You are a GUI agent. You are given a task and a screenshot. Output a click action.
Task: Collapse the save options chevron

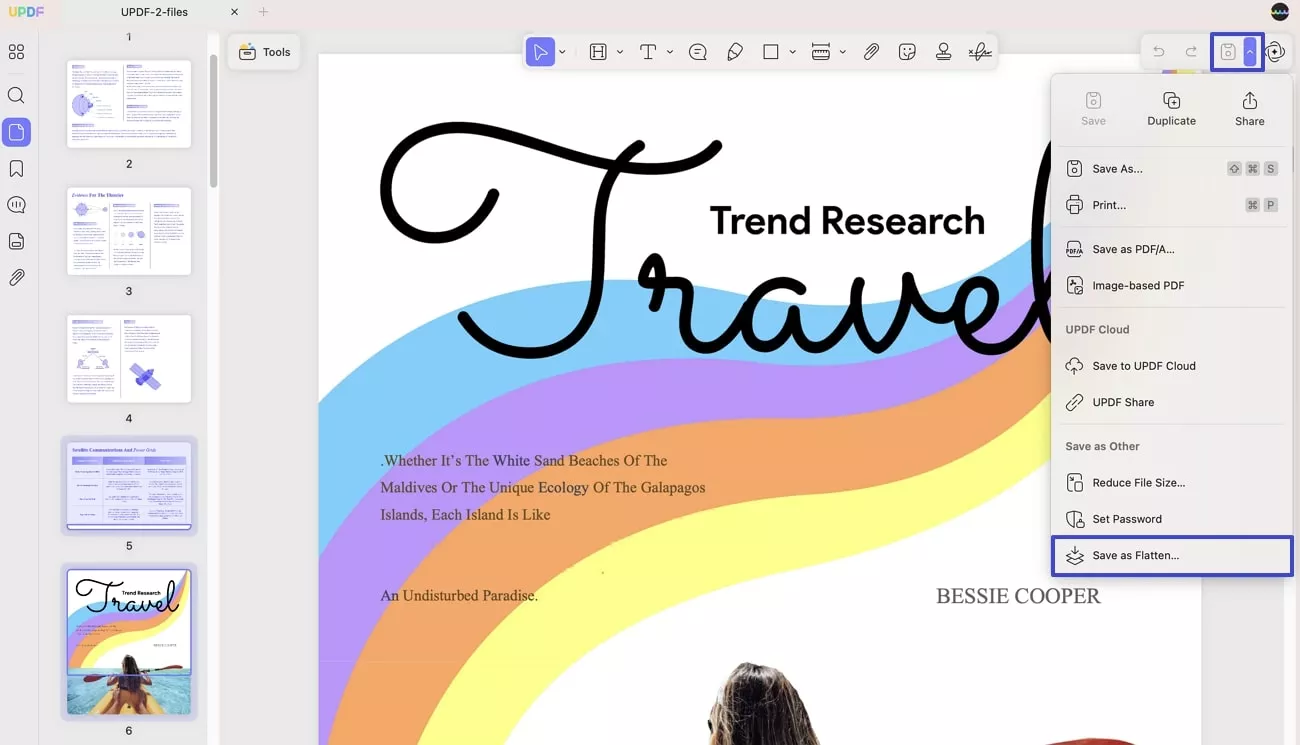point(1250,52)
